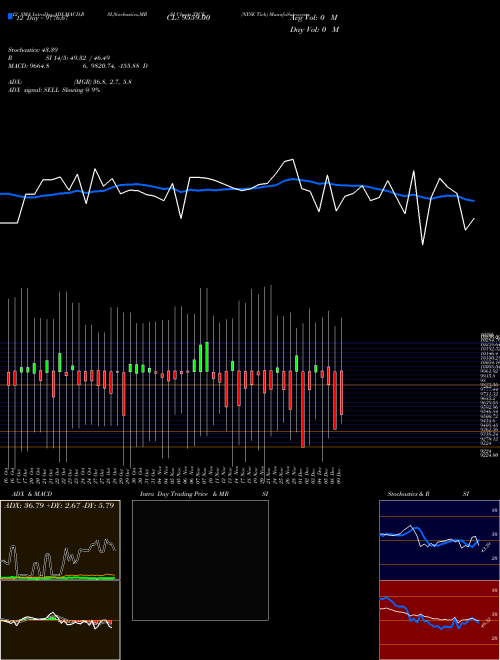The height and width of the screenshot is (660, 500).
Task: Click the 'Day Vol: 0 M' label
Action: coord(314,29)
